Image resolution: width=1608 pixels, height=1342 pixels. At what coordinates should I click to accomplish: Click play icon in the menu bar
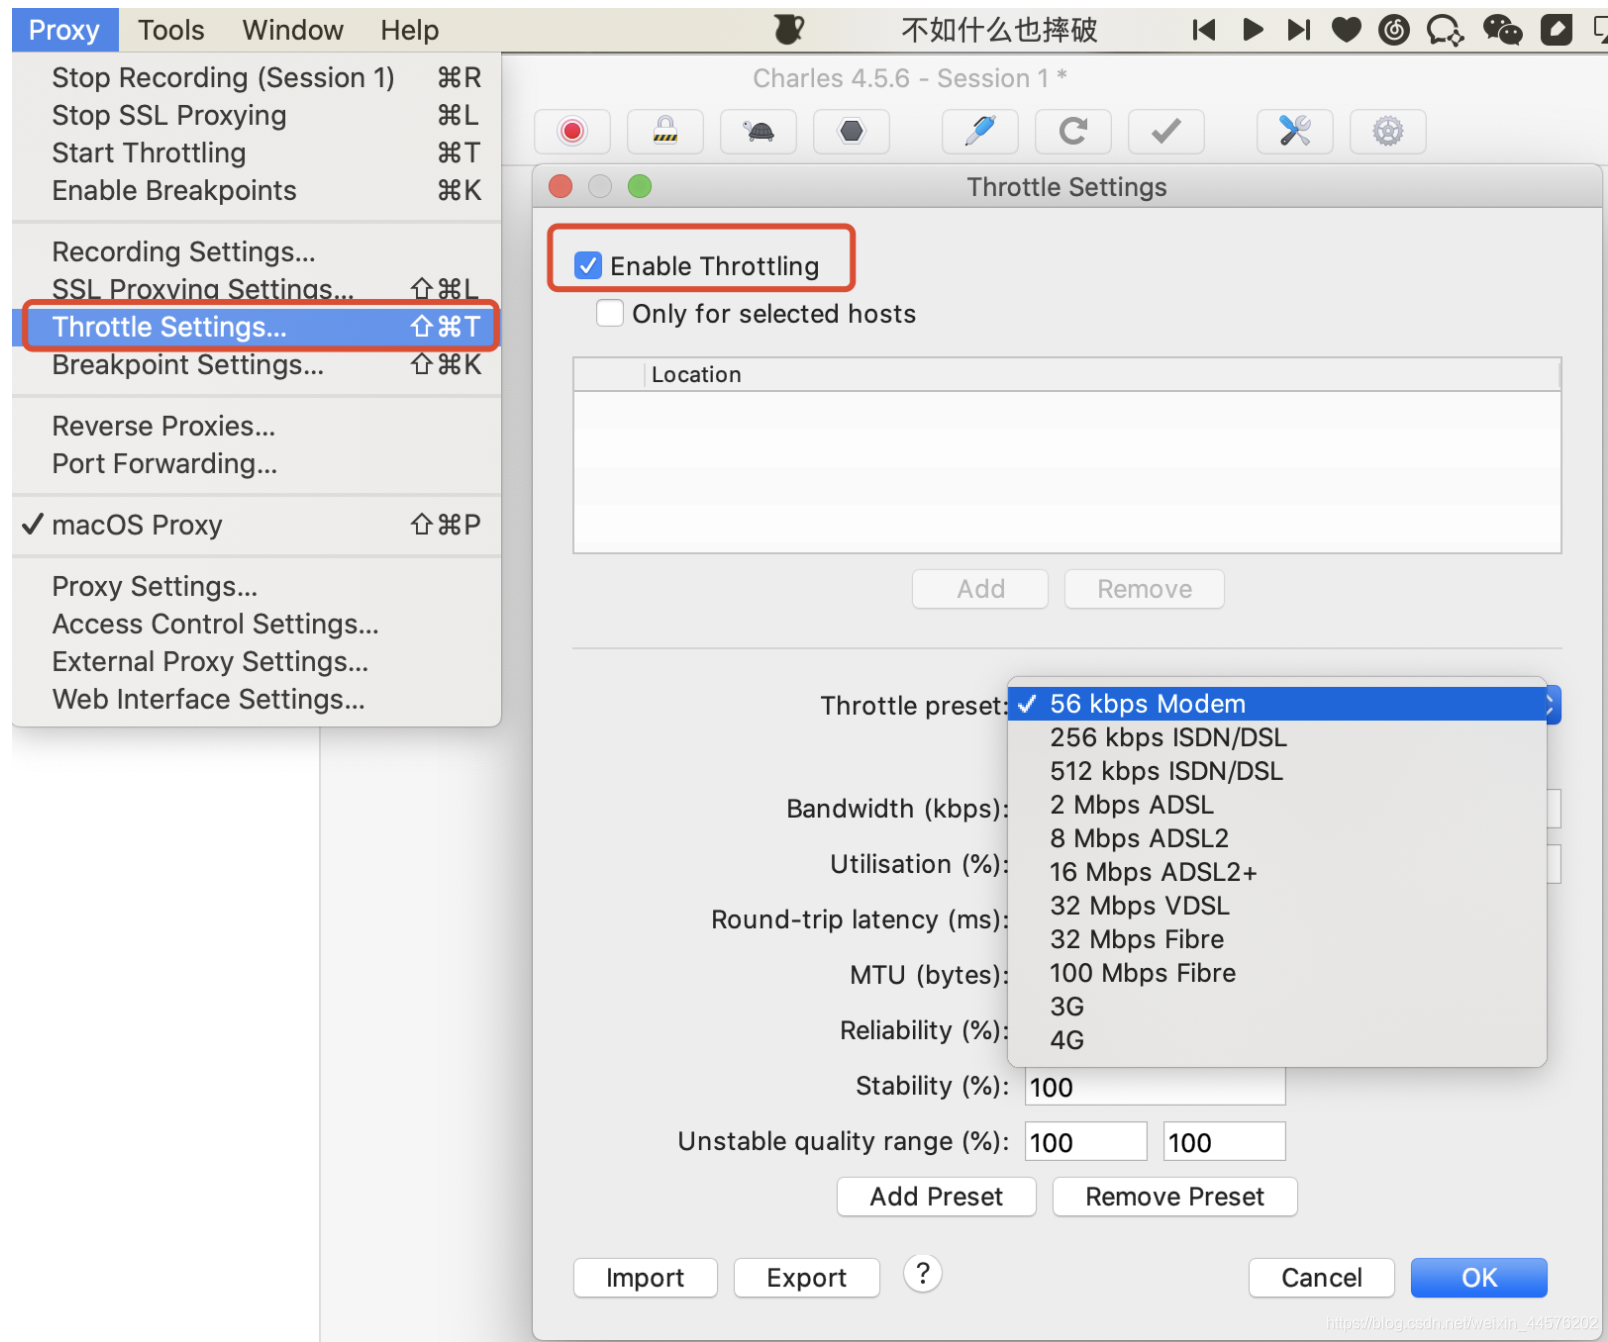coord(1252,30)
